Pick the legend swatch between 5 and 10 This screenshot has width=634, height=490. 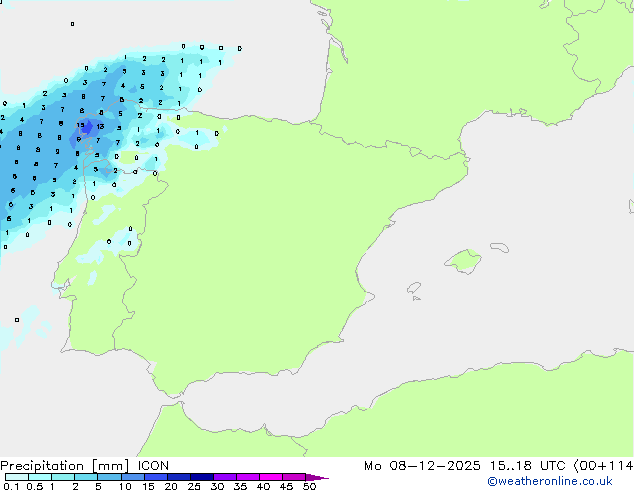[x=109, y=477]
